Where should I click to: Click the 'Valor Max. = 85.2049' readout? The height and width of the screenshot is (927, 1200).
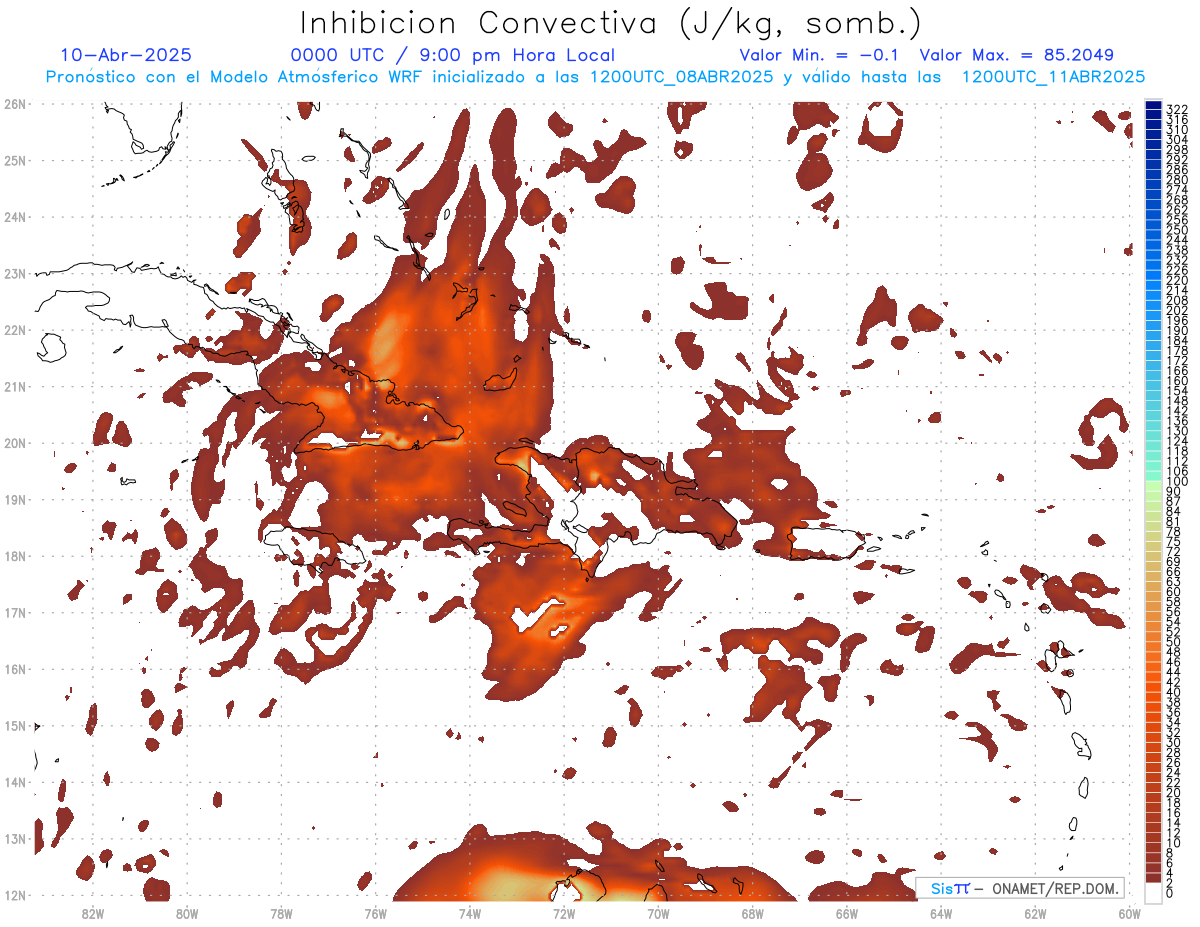click(1016, 56)
